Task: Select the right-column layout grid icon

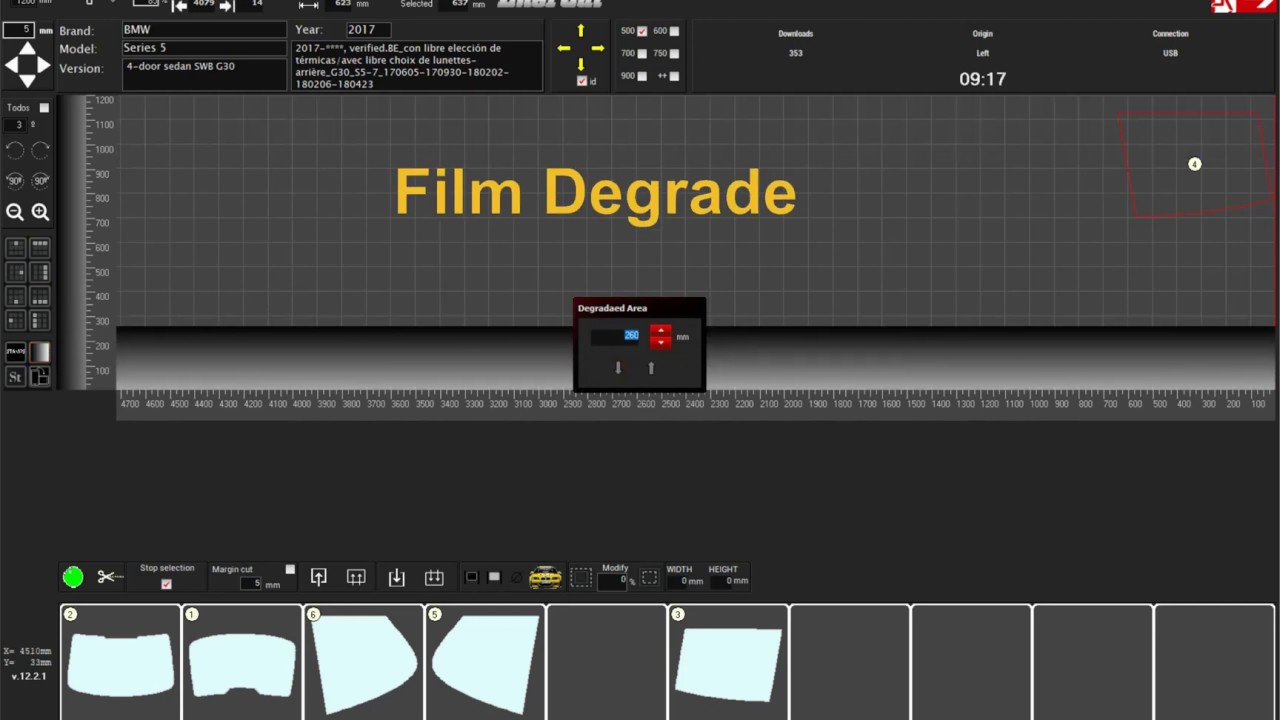Action: [40, 271]
